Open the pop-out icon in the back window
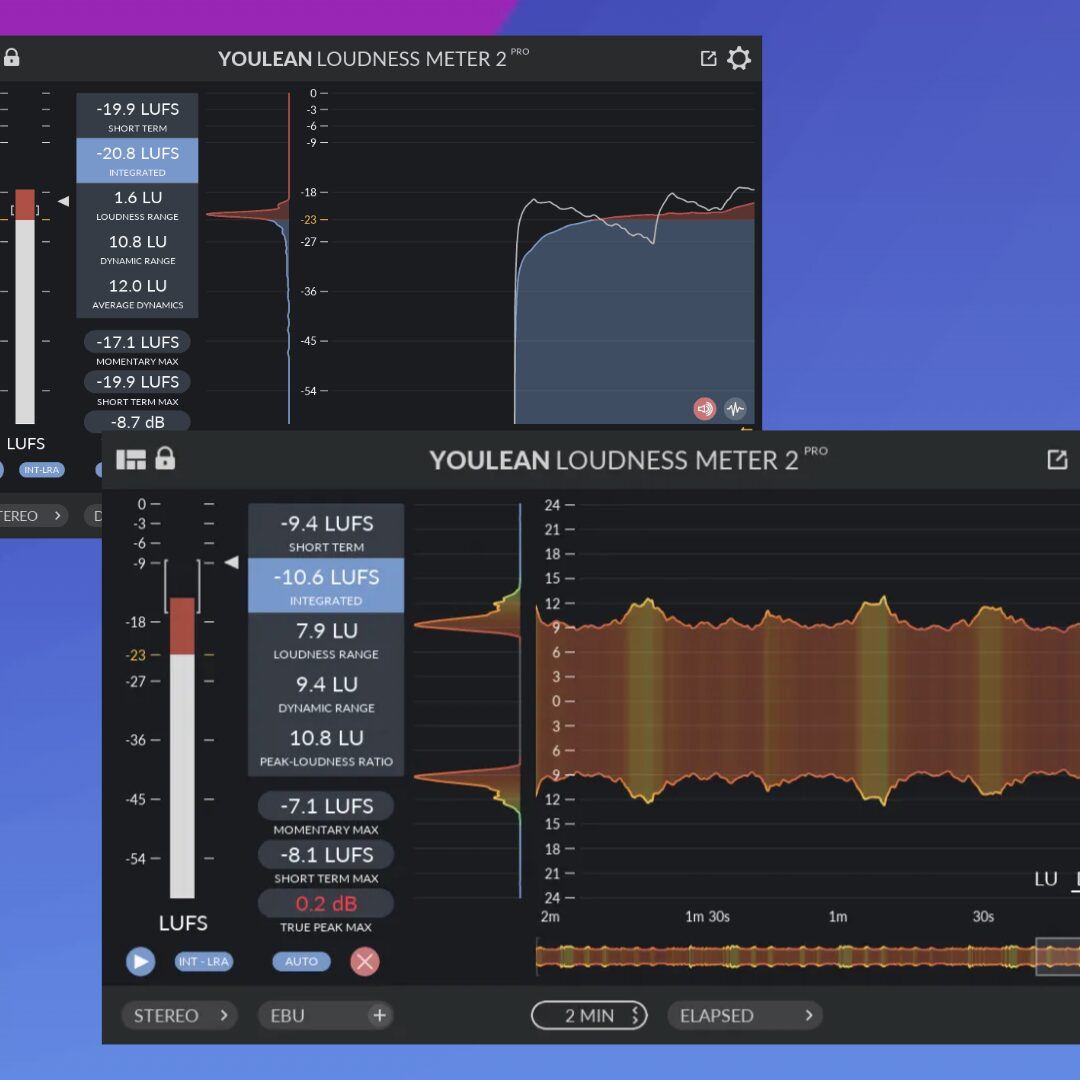 click(x=708, y=59)
